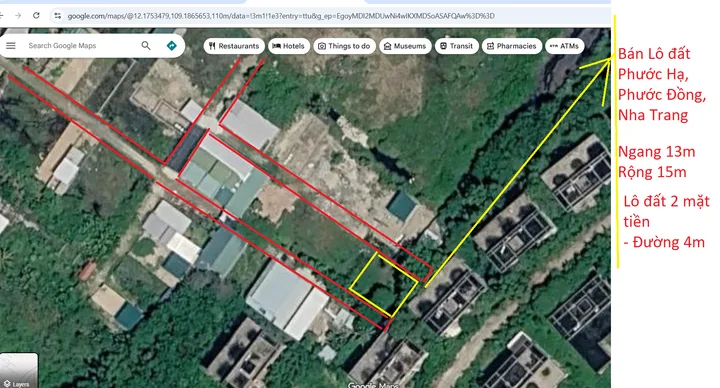Go forward in browser history
Viewport: 720px width, 388px height.
[18, 16]
